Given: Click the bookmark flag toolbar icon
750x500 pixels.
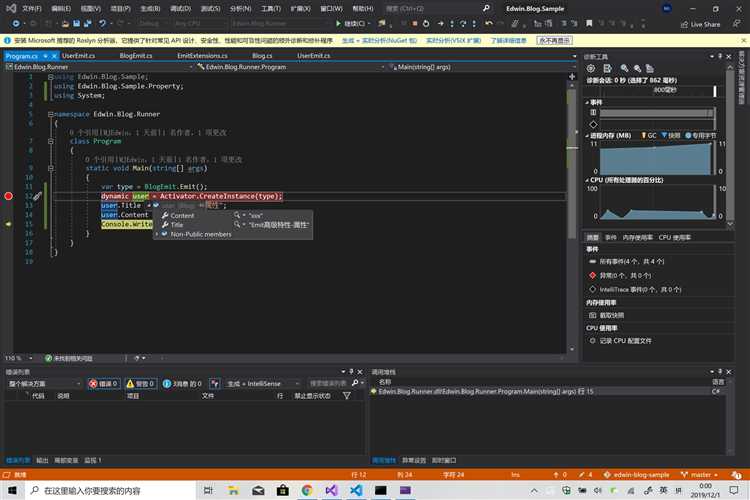Looking at the screenshot, I should (x=589, y=23).
